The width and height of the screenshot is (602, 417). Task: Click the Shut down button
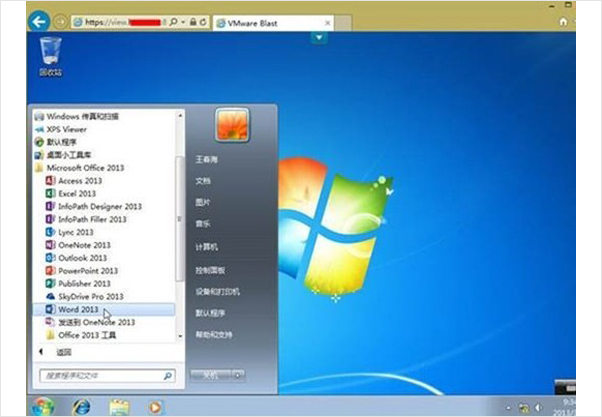click(211, 375)
